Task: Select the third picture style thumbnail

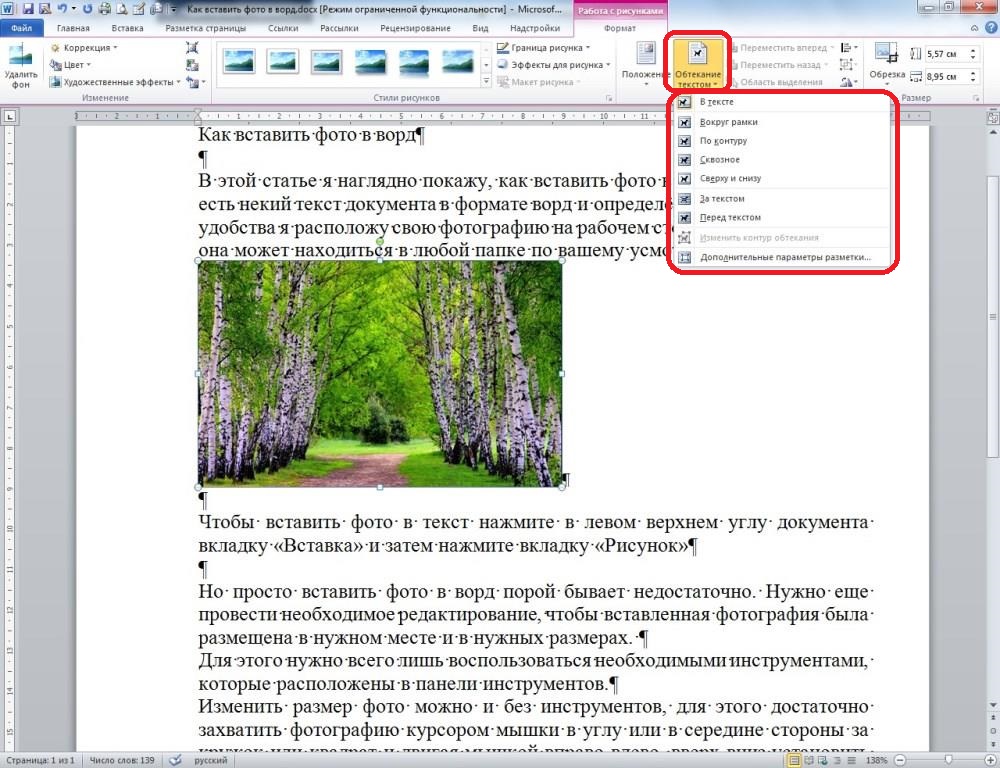Action: click(327, 63)
